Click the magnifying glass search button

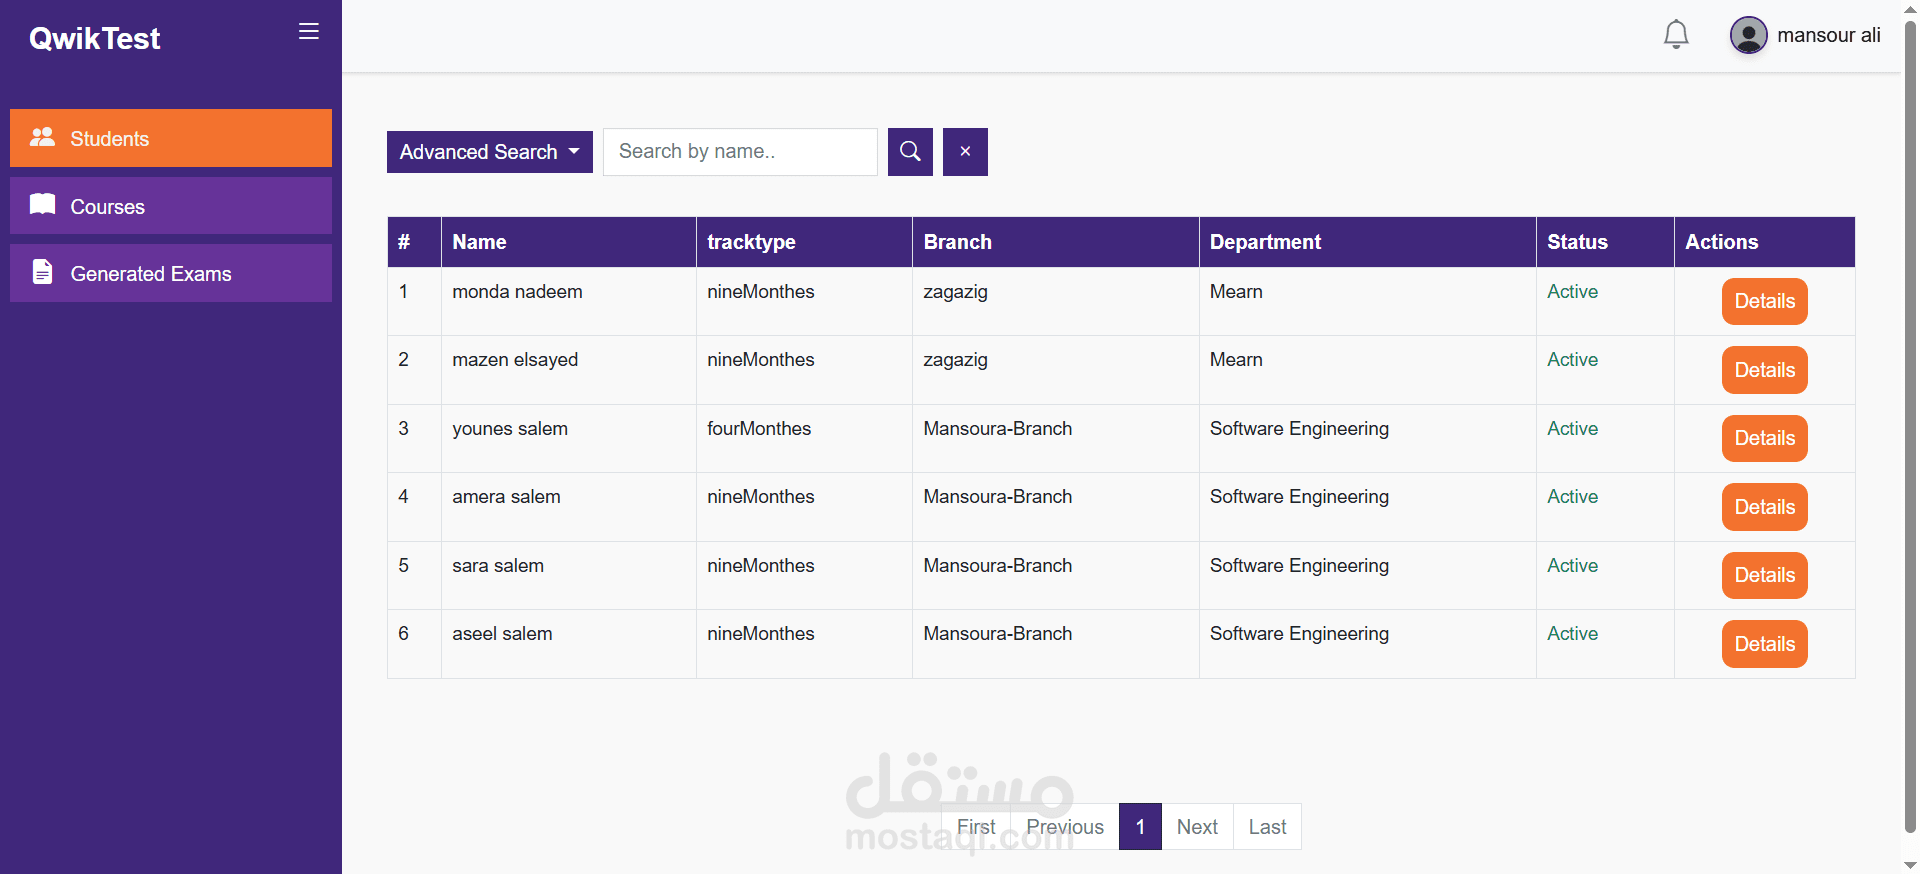(910, 152)
